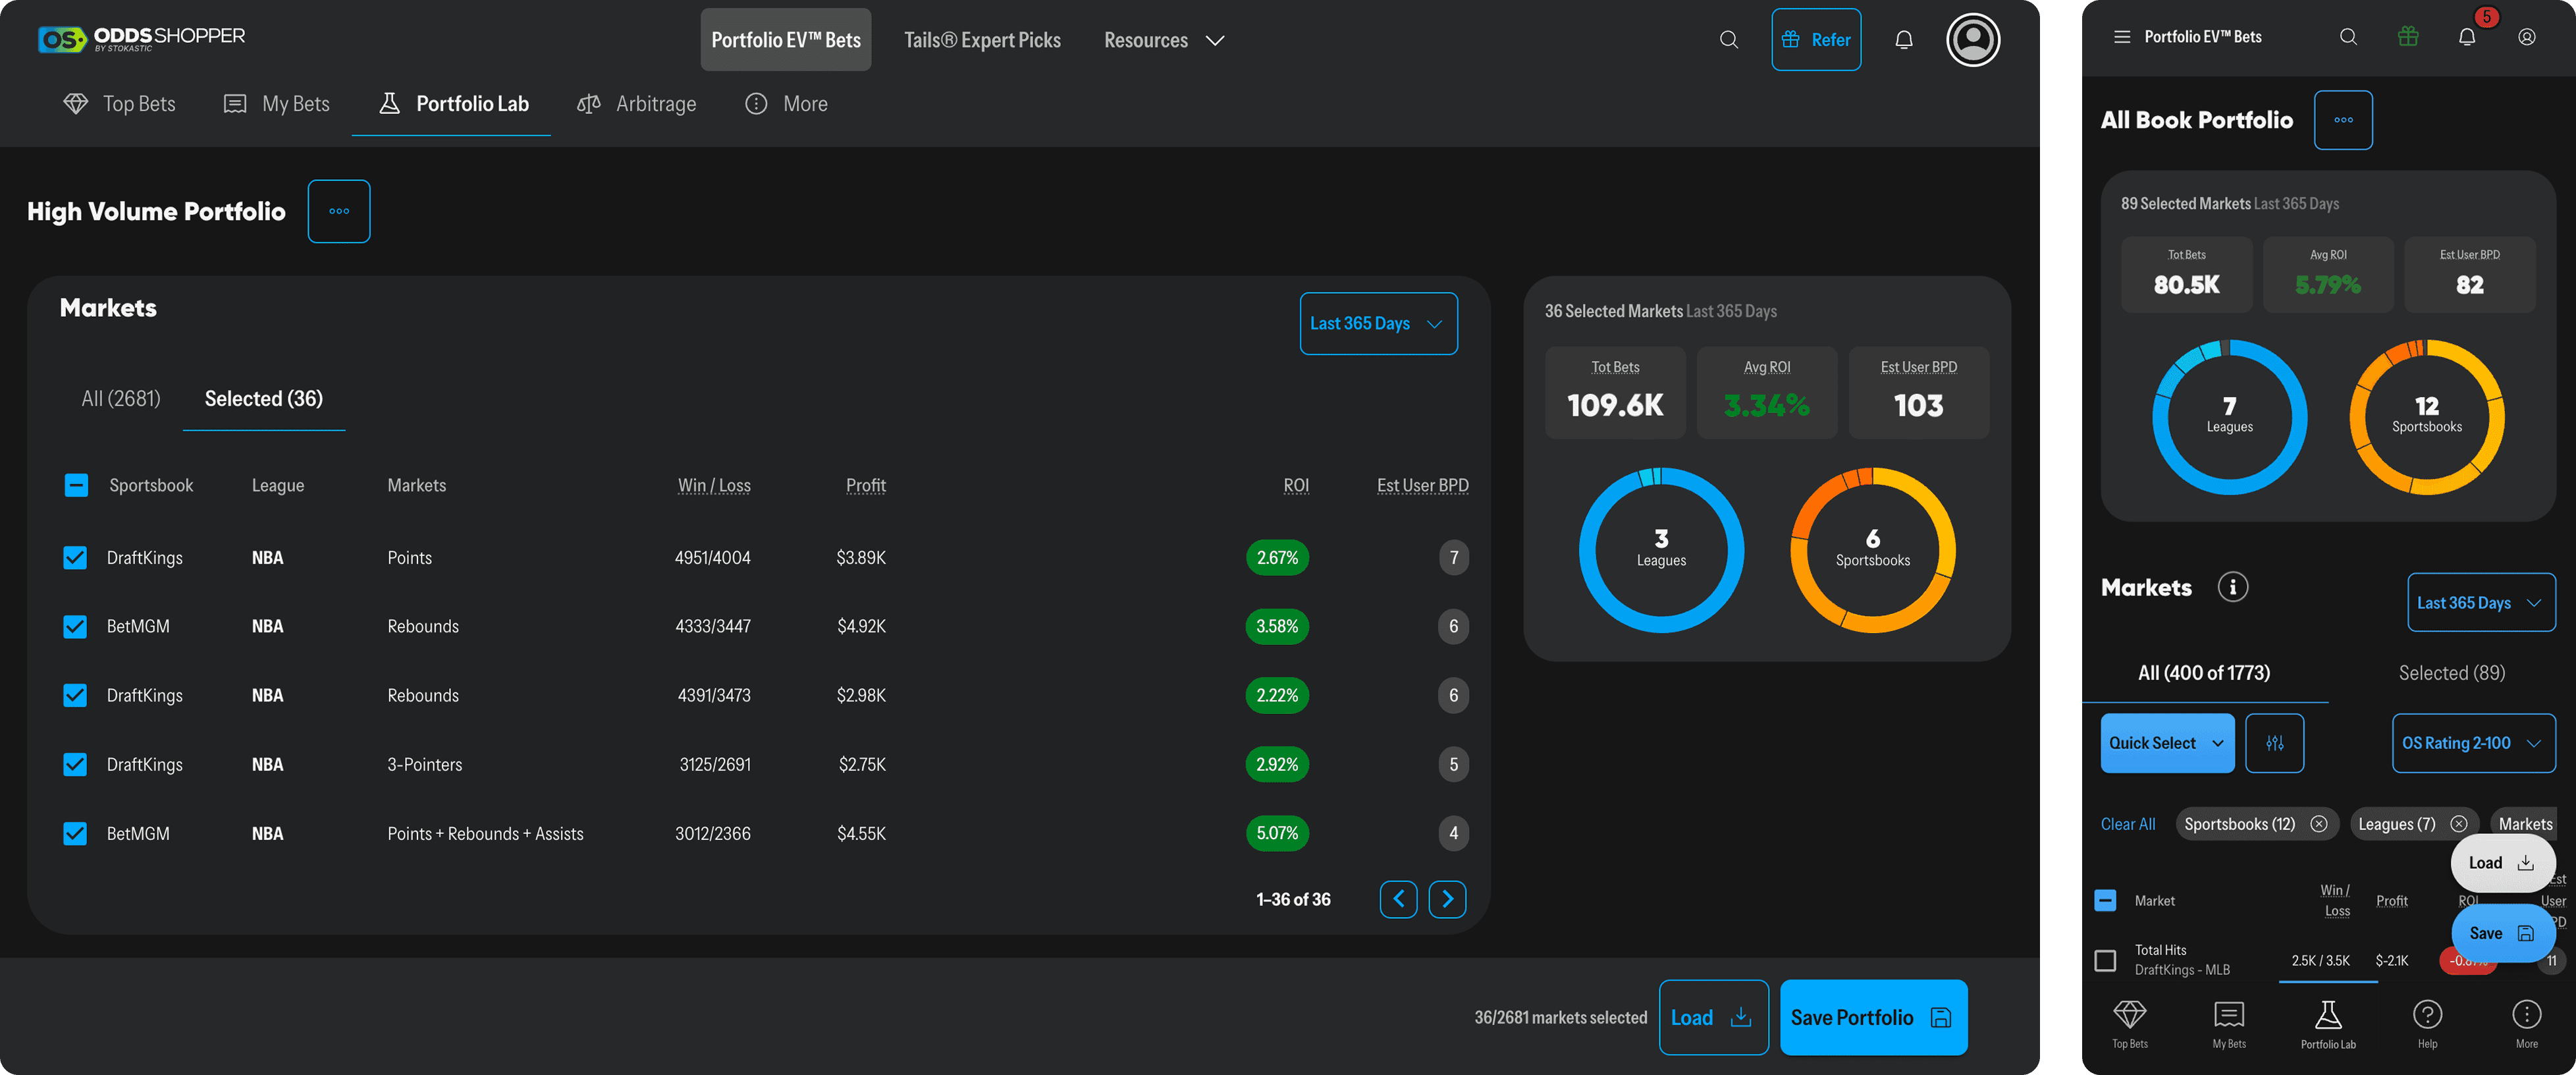Open notifications bell in mobile panel header
The image size is (2576, 1075).
[2466, 37]
